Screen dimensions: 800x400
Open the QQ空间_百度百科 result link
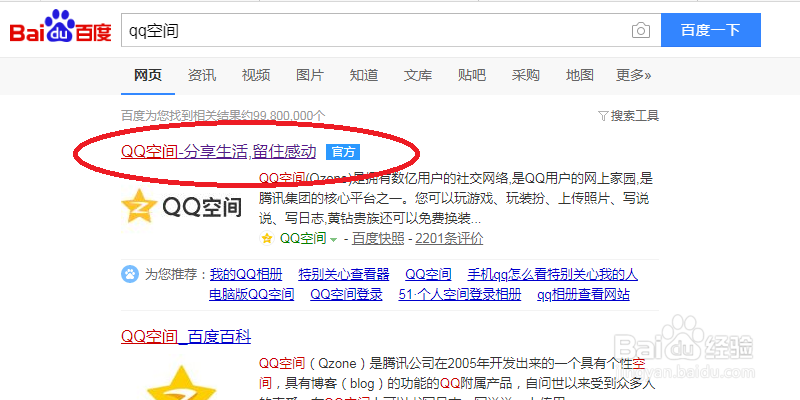186,336
